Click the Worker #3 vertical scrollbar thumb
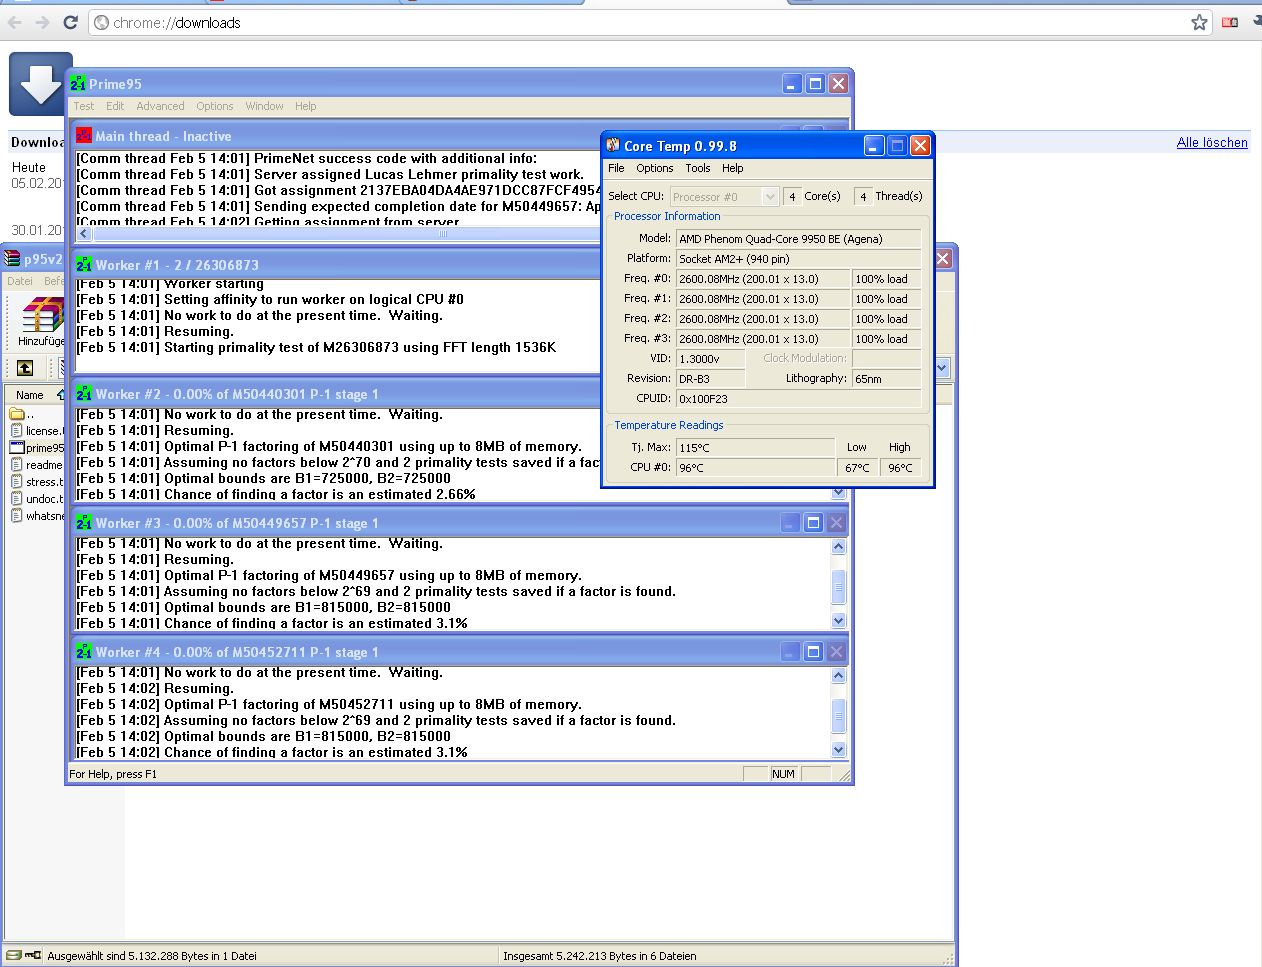Viewport: 1262px width, 967px height. tap(838, 586)
